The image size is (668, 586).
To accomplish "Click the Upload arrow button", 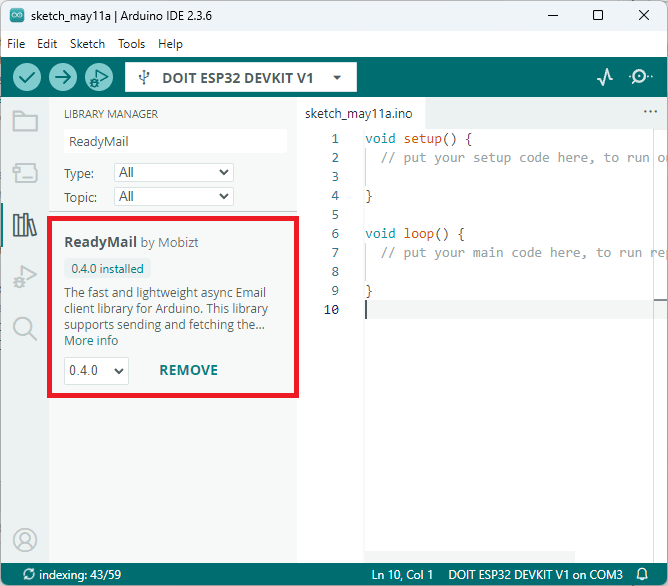I will click(63, 78).
